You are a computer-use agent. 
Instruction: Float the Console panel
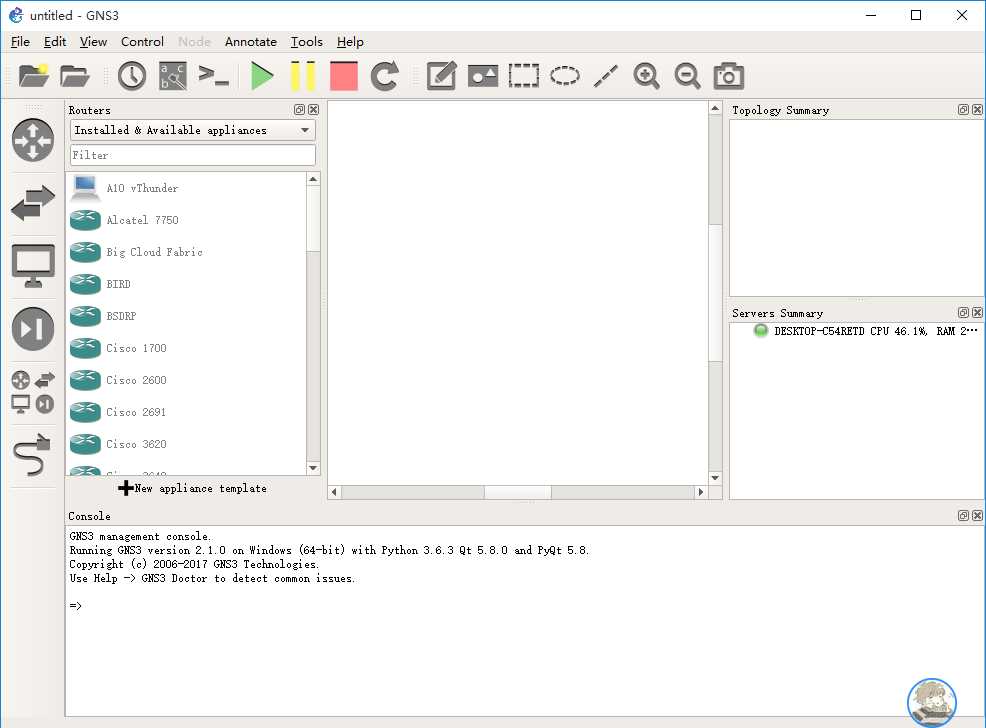(963, 516)
